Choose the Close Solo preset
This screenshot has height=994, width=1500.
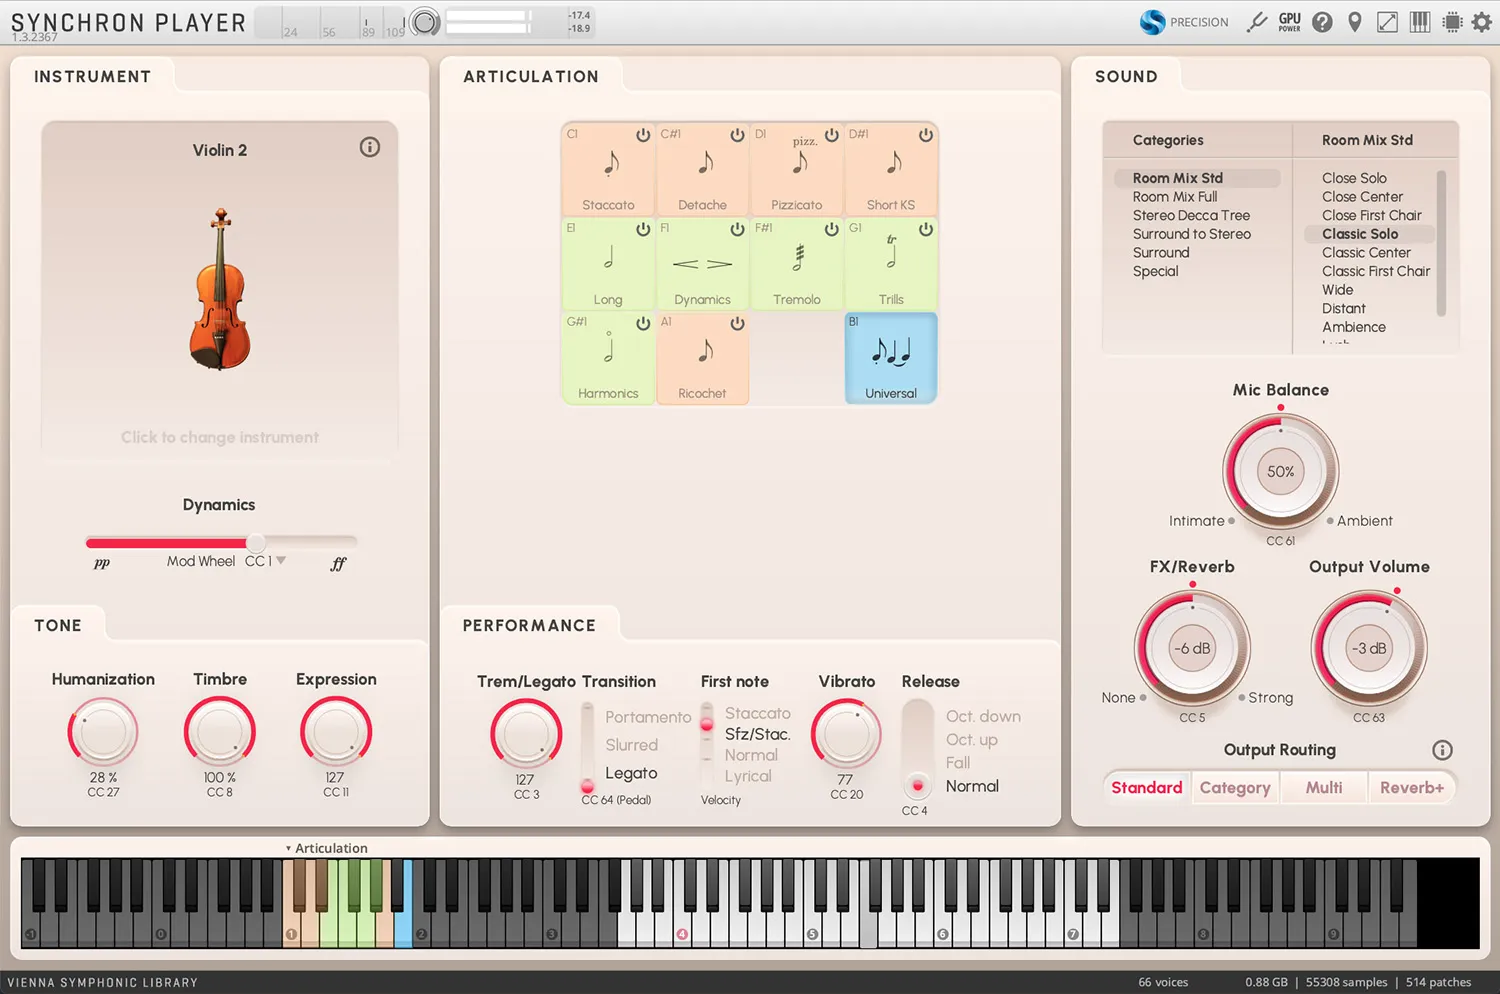coord(1354,178)
